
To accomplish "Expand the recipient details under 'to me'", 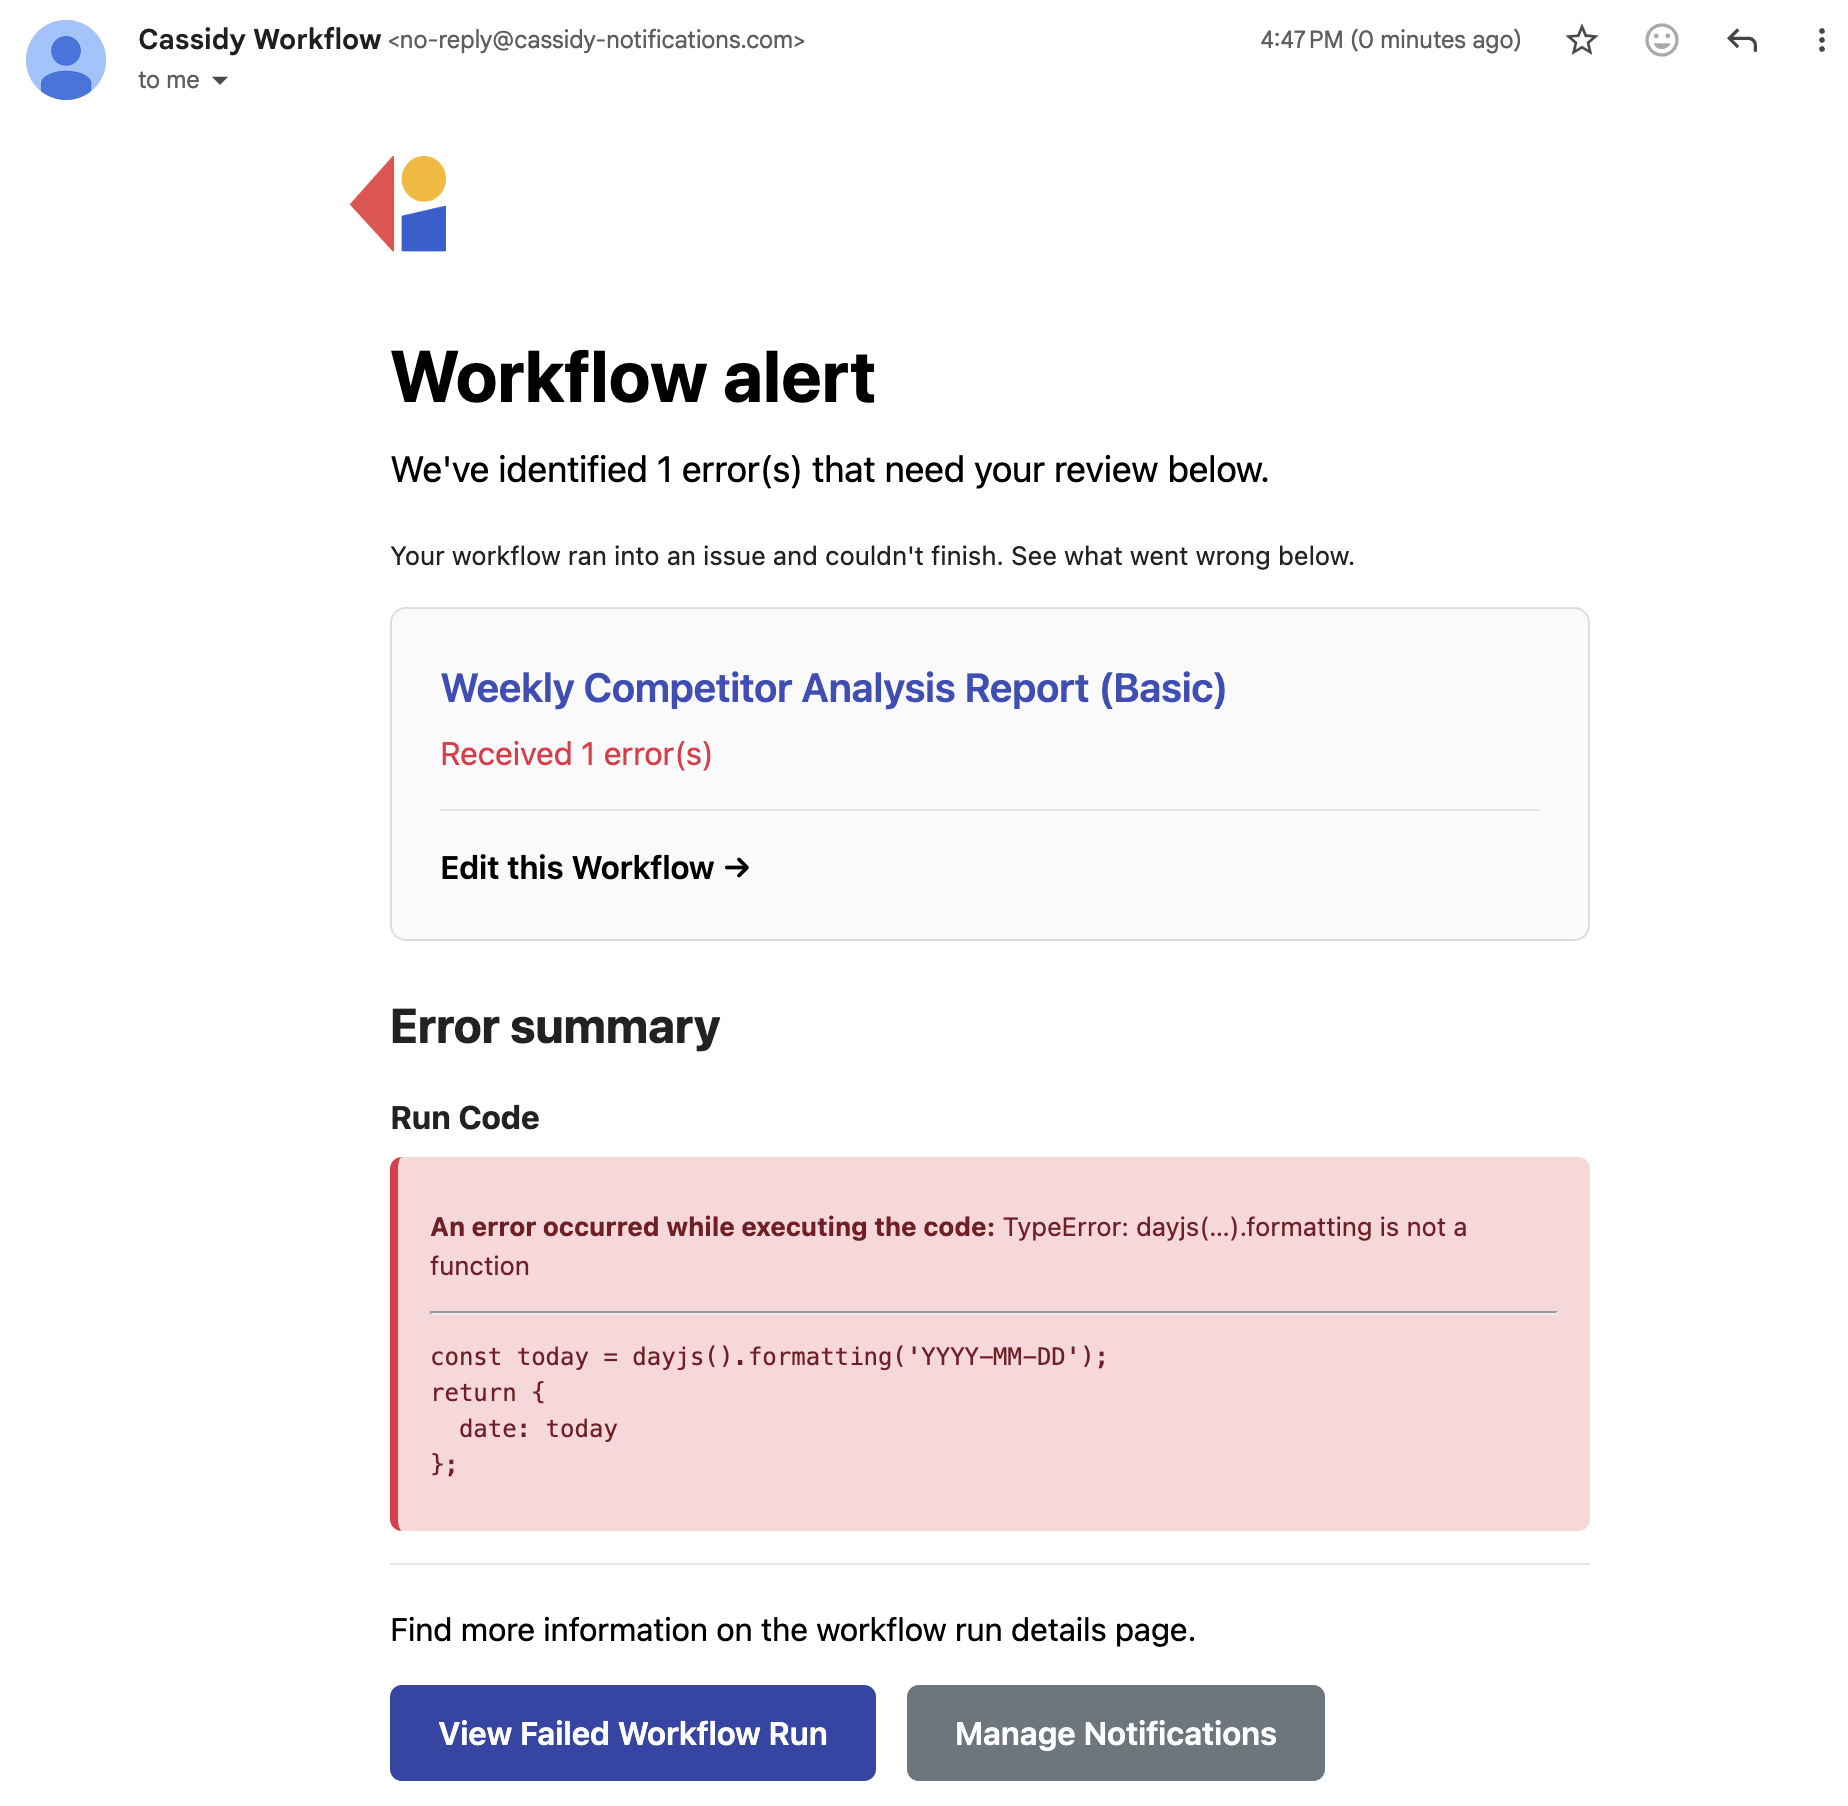I will click(x=220, y=80).
